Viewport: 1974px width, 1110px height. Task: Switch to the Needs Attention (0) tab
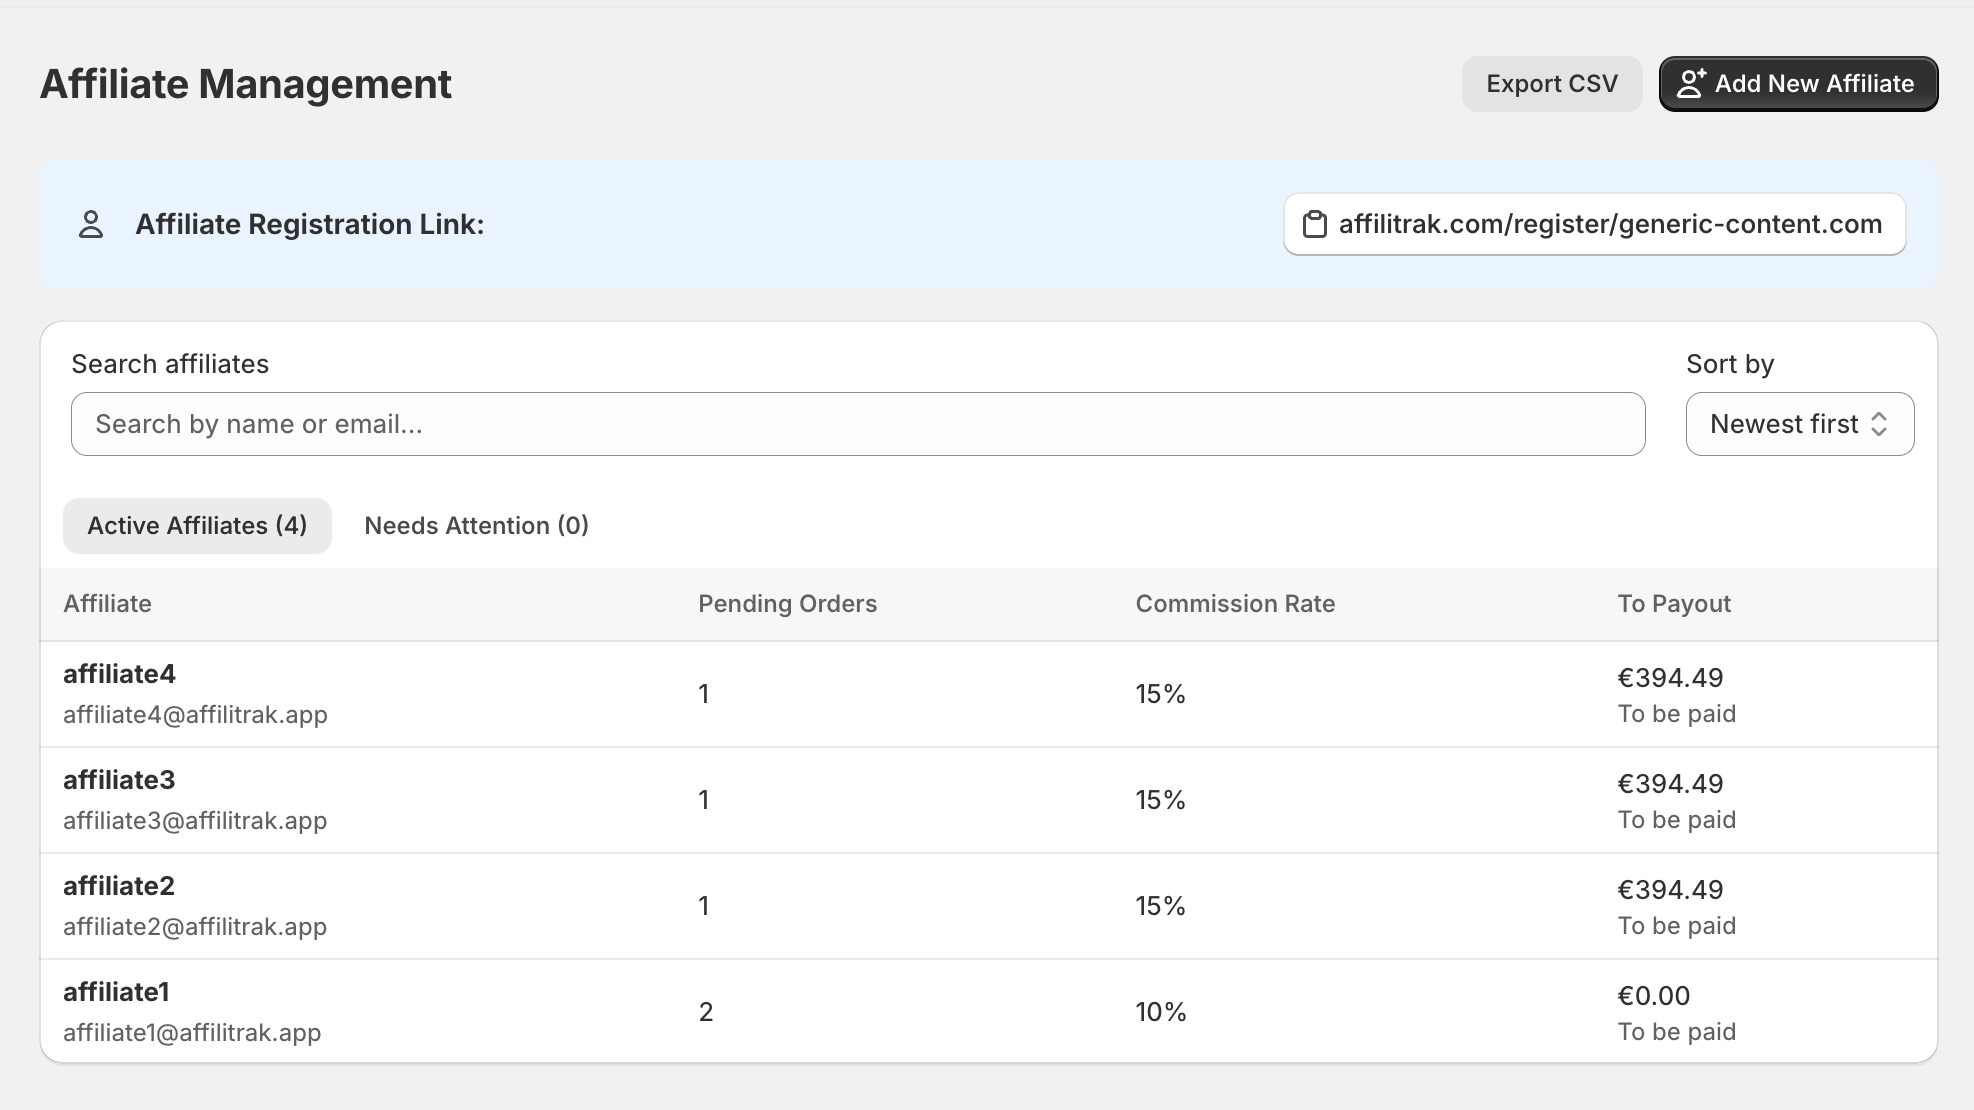tap(476, 526)
